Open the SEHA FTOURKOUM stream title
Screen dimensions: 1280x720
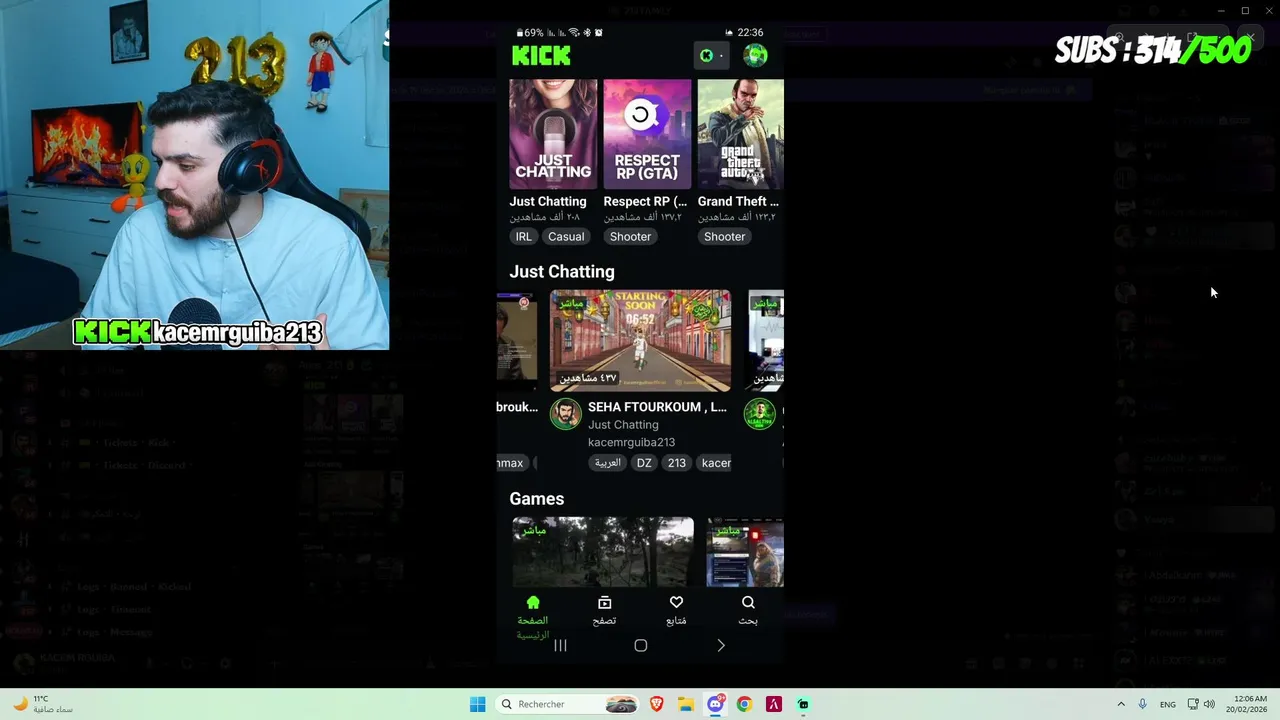657,407
